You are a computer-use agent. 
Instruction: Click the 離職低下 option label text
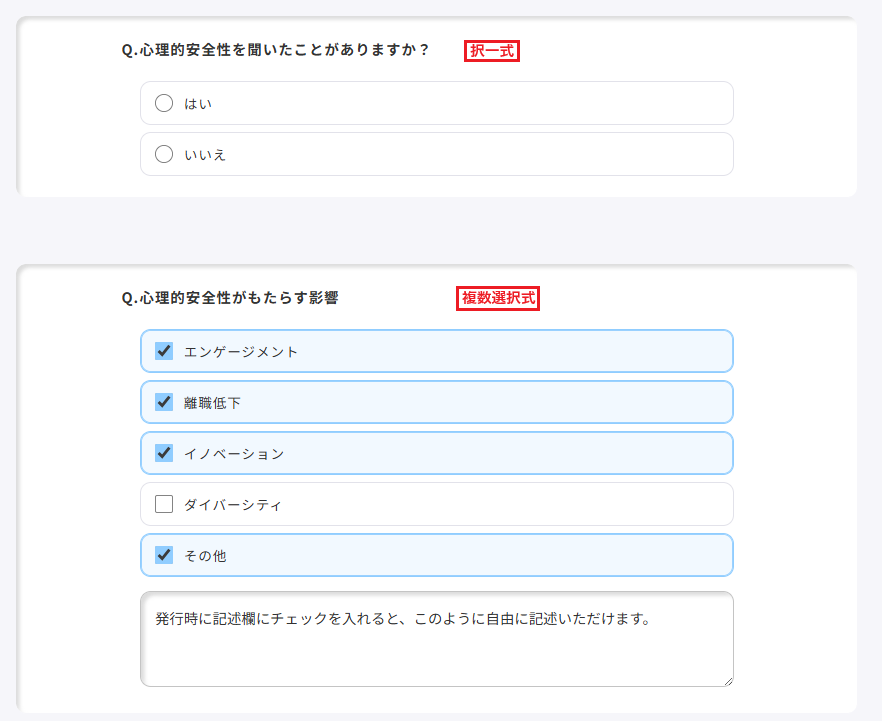point(213,403)
